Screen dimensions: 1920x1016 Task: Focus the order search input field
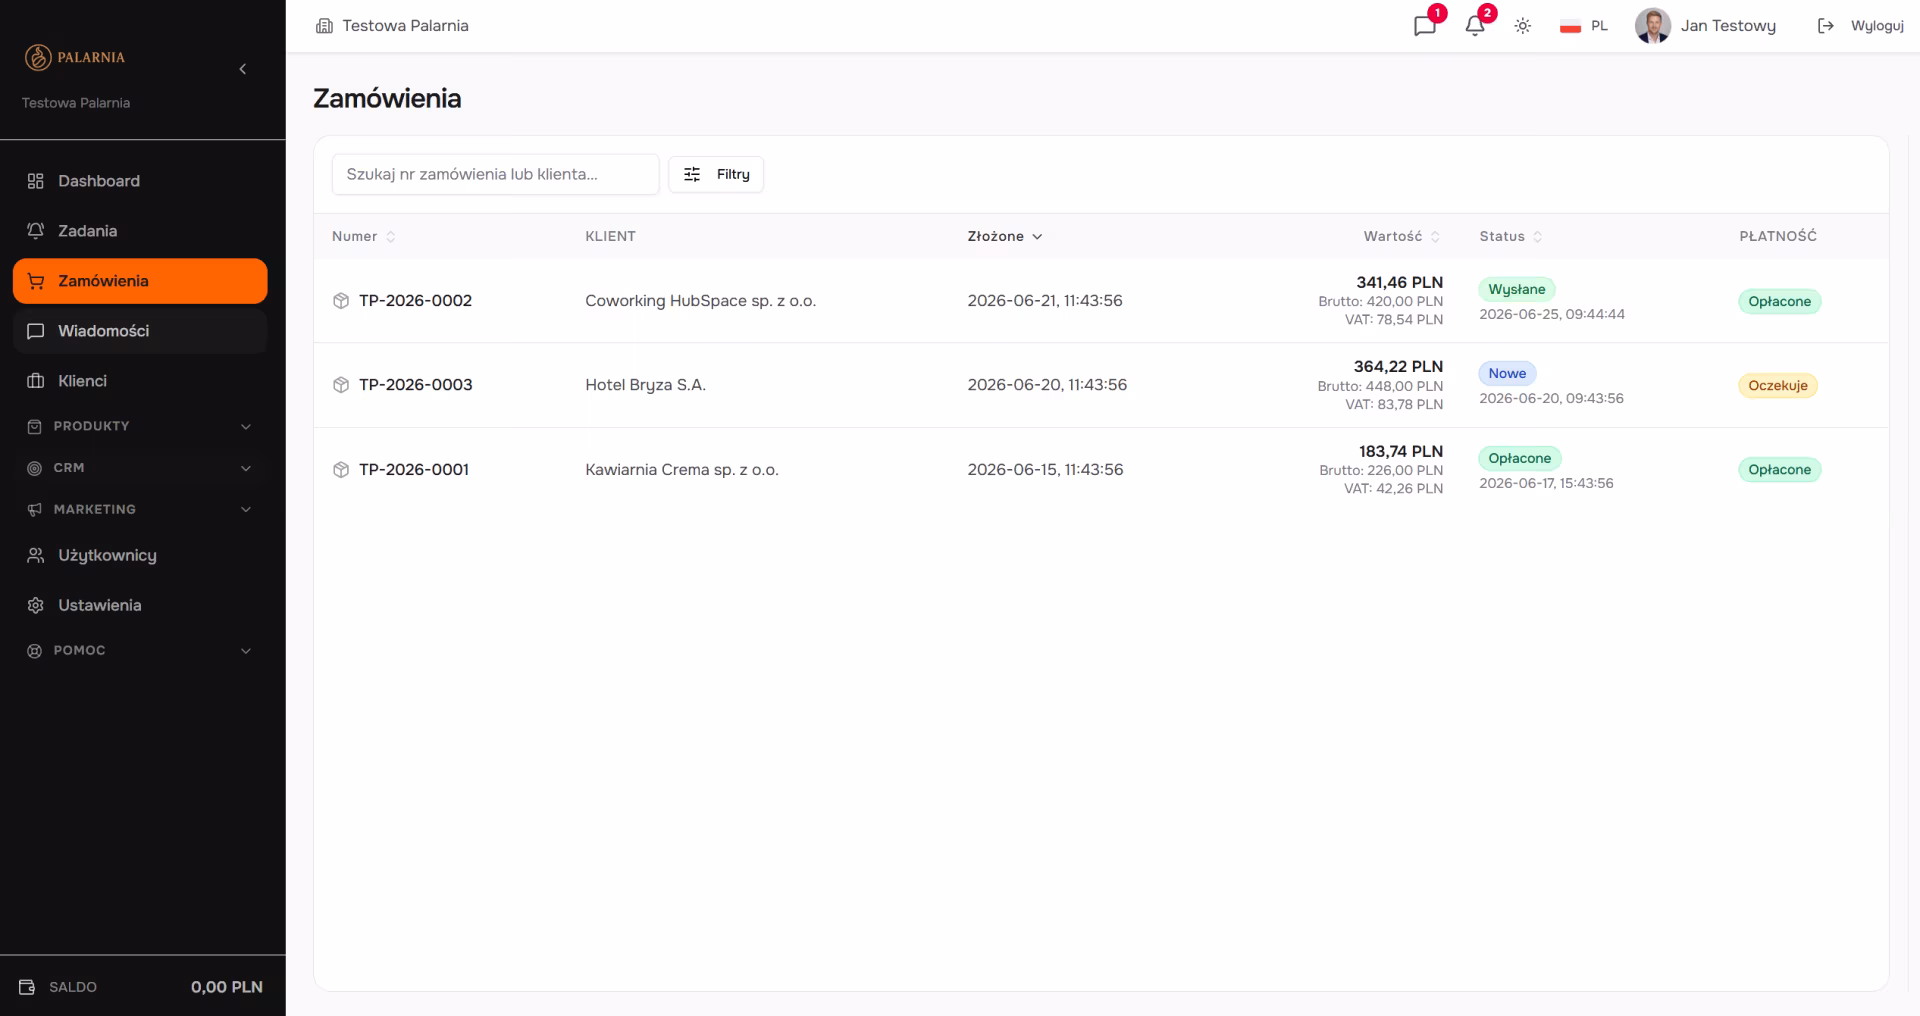[495, 174]
